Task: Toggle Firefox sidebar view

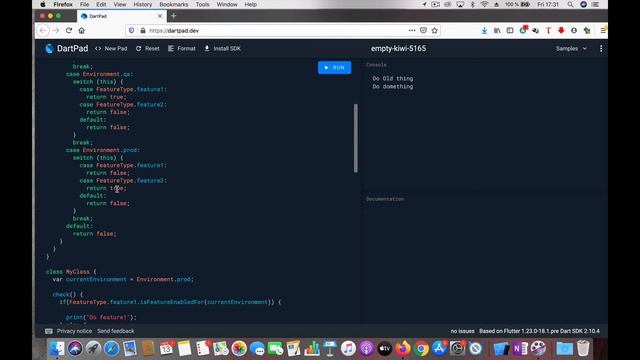Action: coord(510,31)
